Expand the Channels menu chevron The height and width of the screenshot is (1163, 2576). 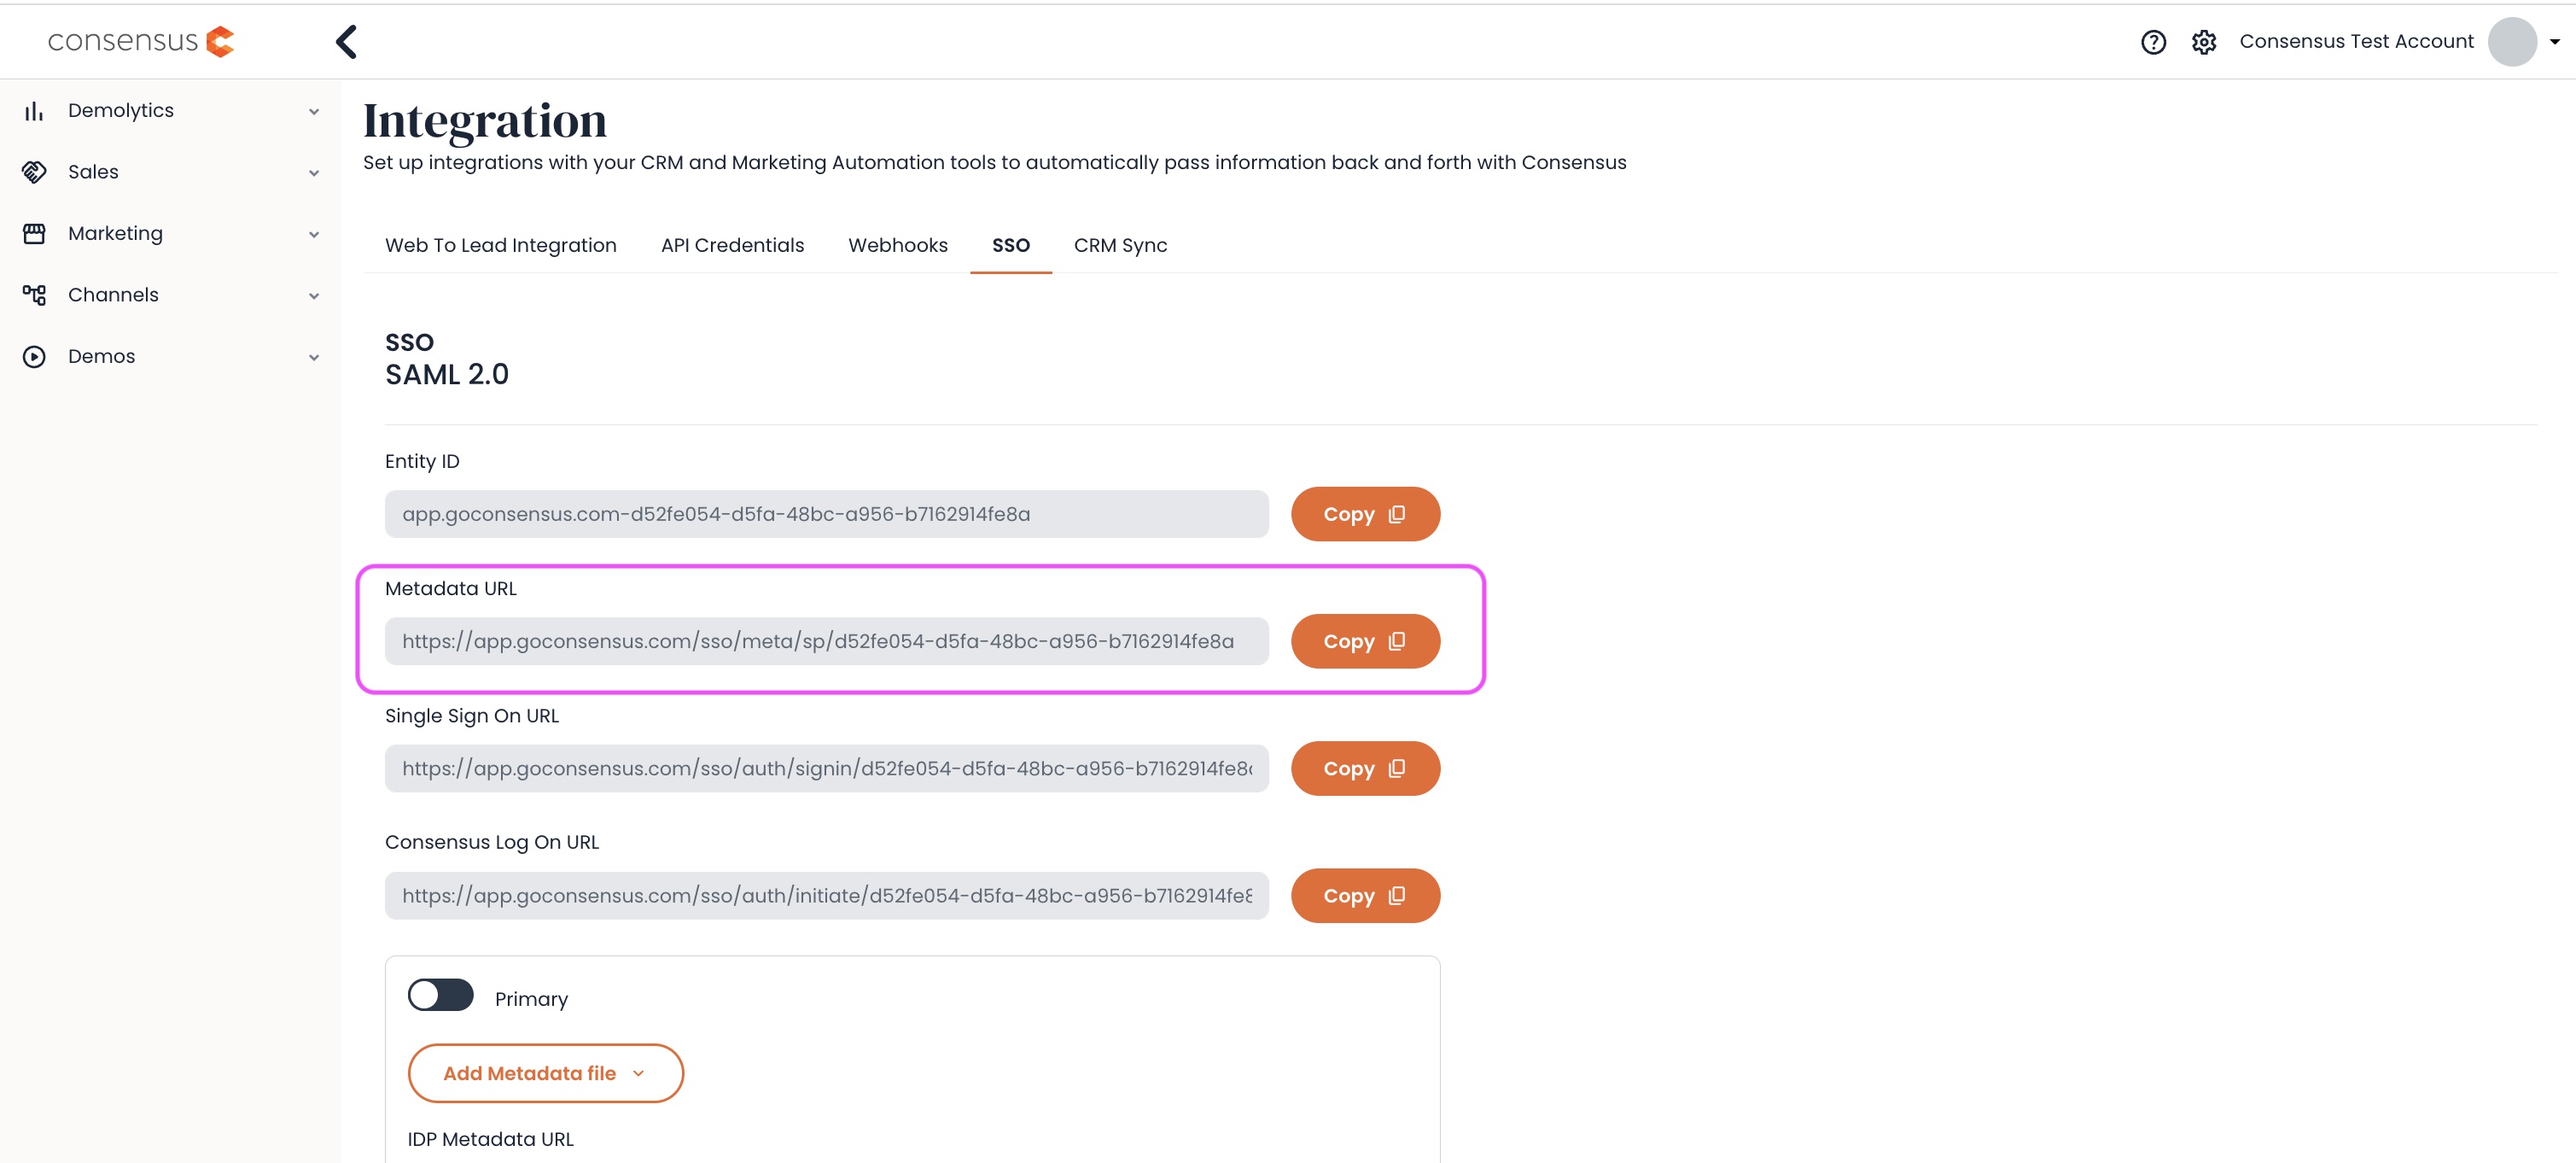314,296
